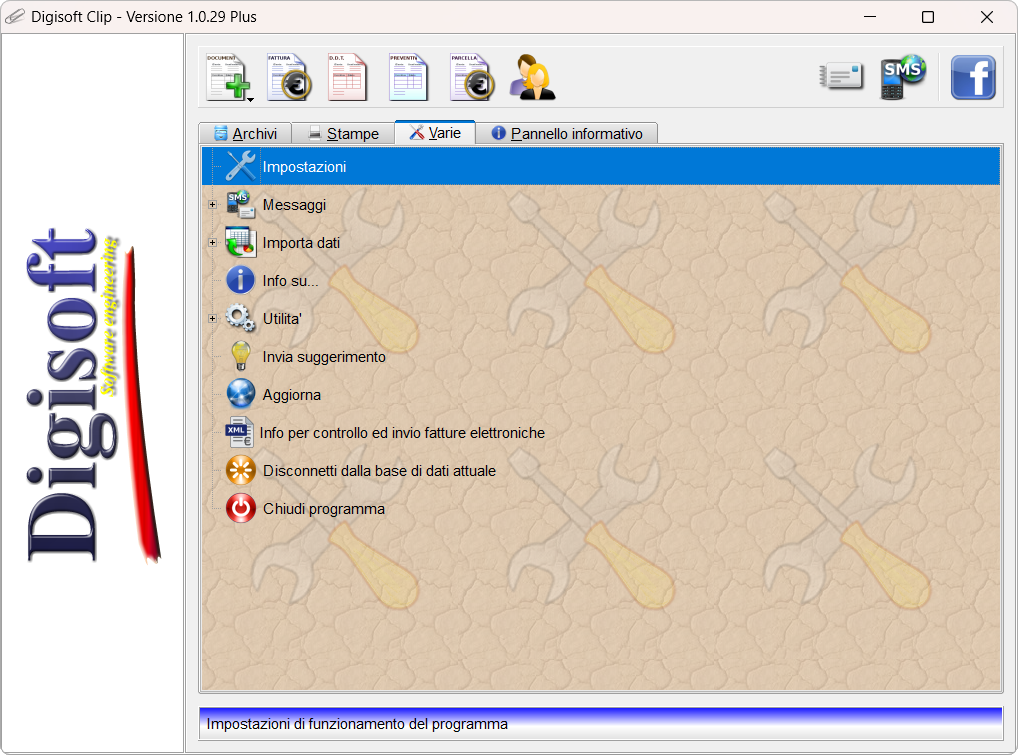Click the email envelope toolbar icon

point(841,77)
